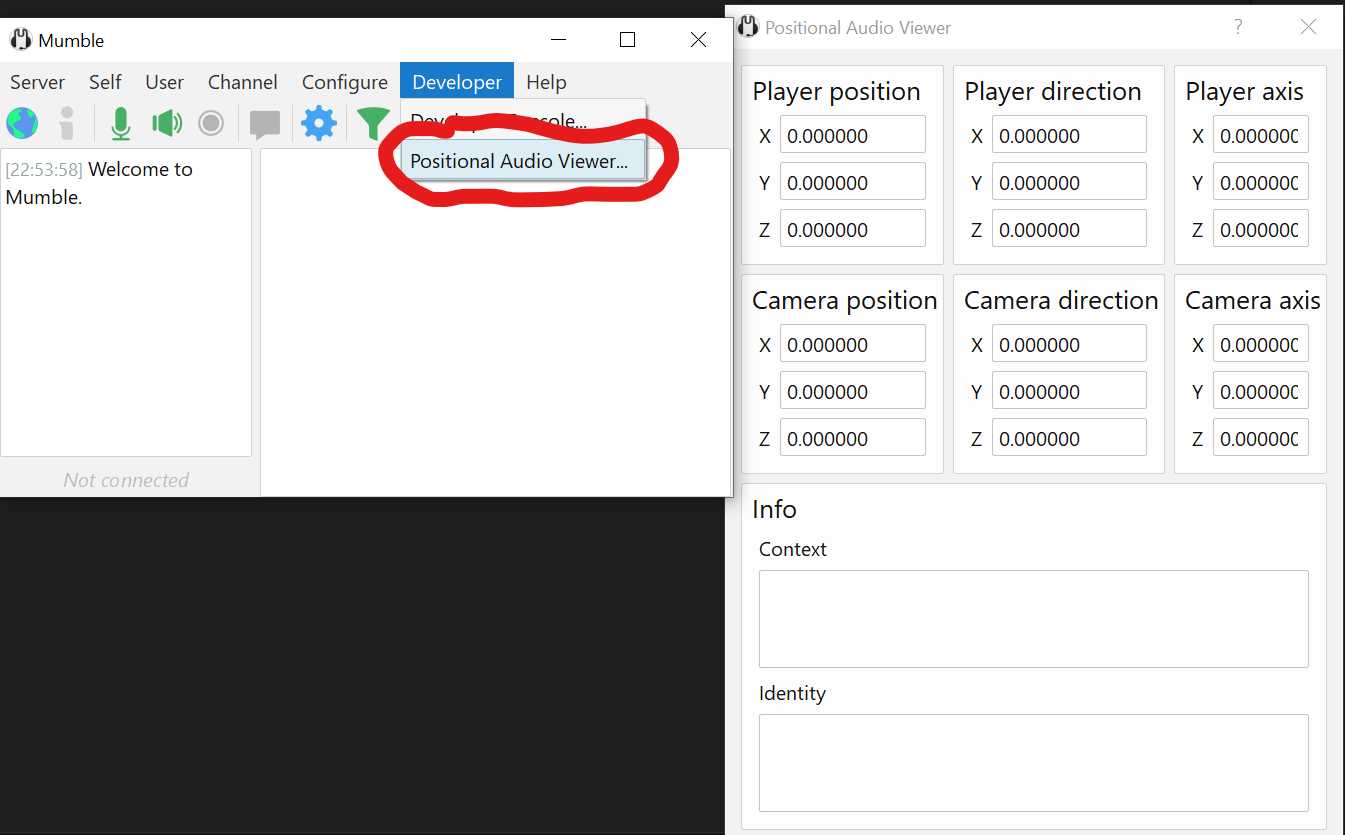Toggle the green channel filter funnel icon

coord(373,123)
